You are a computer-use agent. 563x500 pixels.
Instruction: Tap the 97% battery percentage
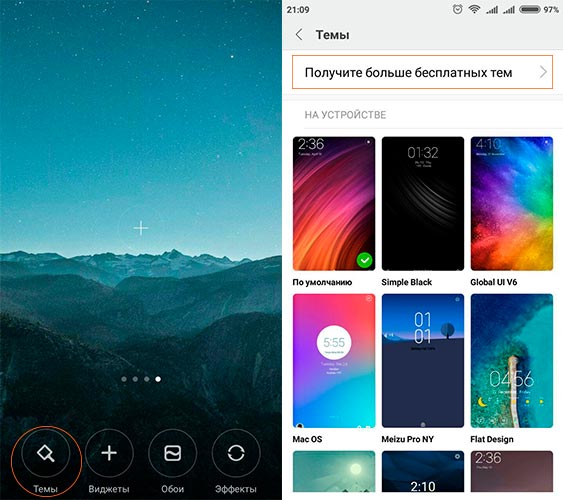551,10
